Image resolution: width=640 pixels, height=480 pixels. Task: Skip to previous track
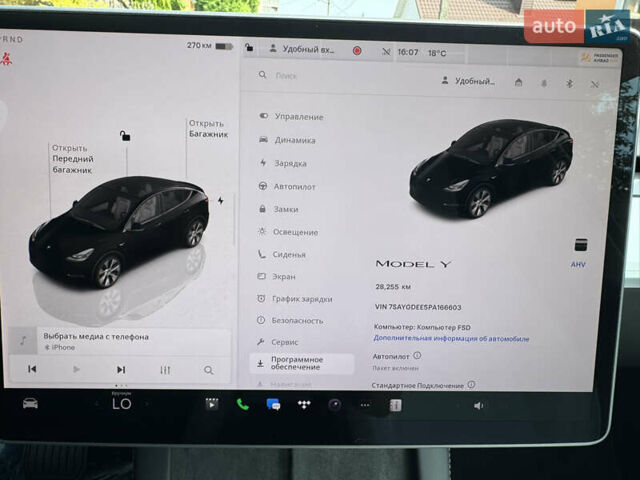(x=32, y=369)
